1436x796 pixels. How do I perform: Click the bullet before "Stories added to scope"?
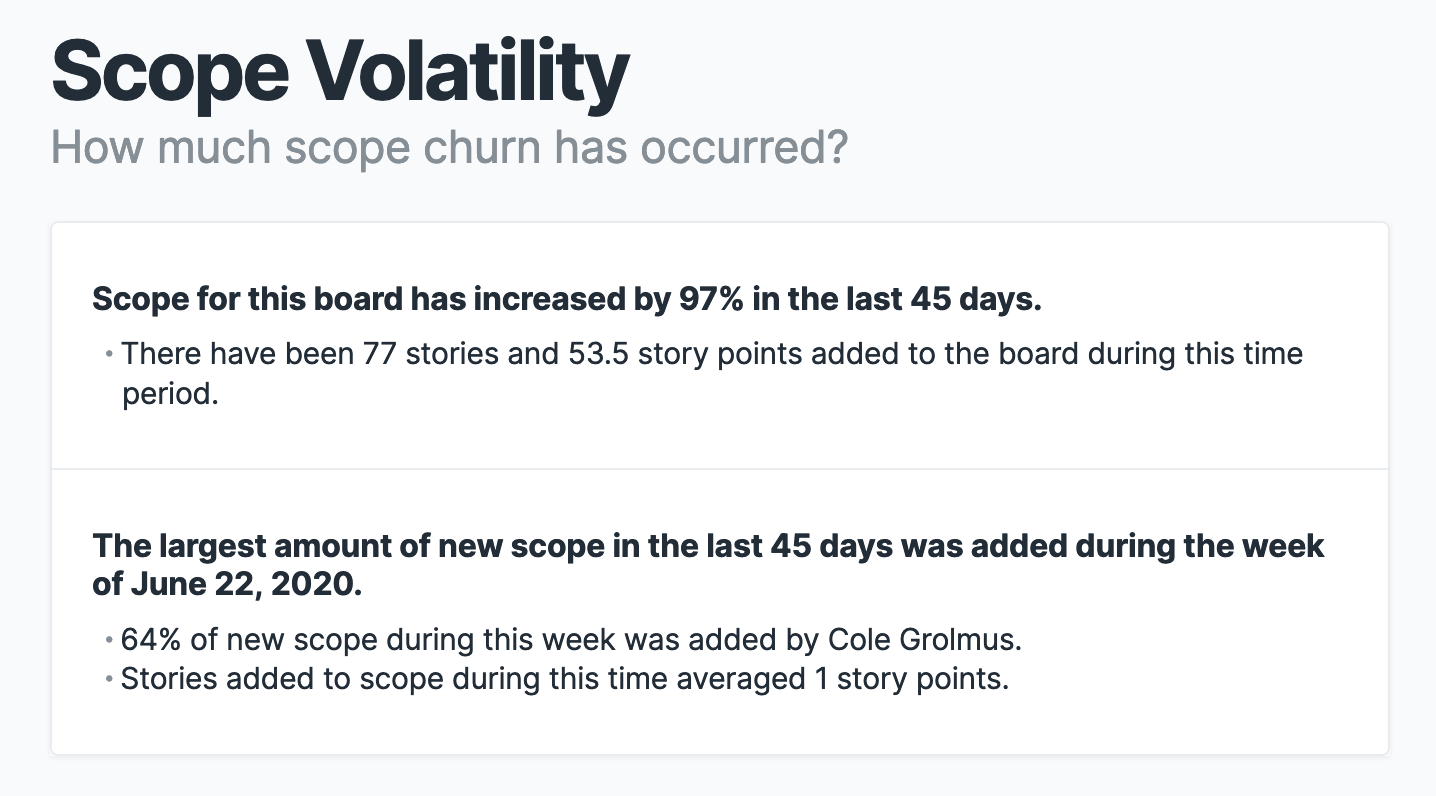click(x=108, y=680)
